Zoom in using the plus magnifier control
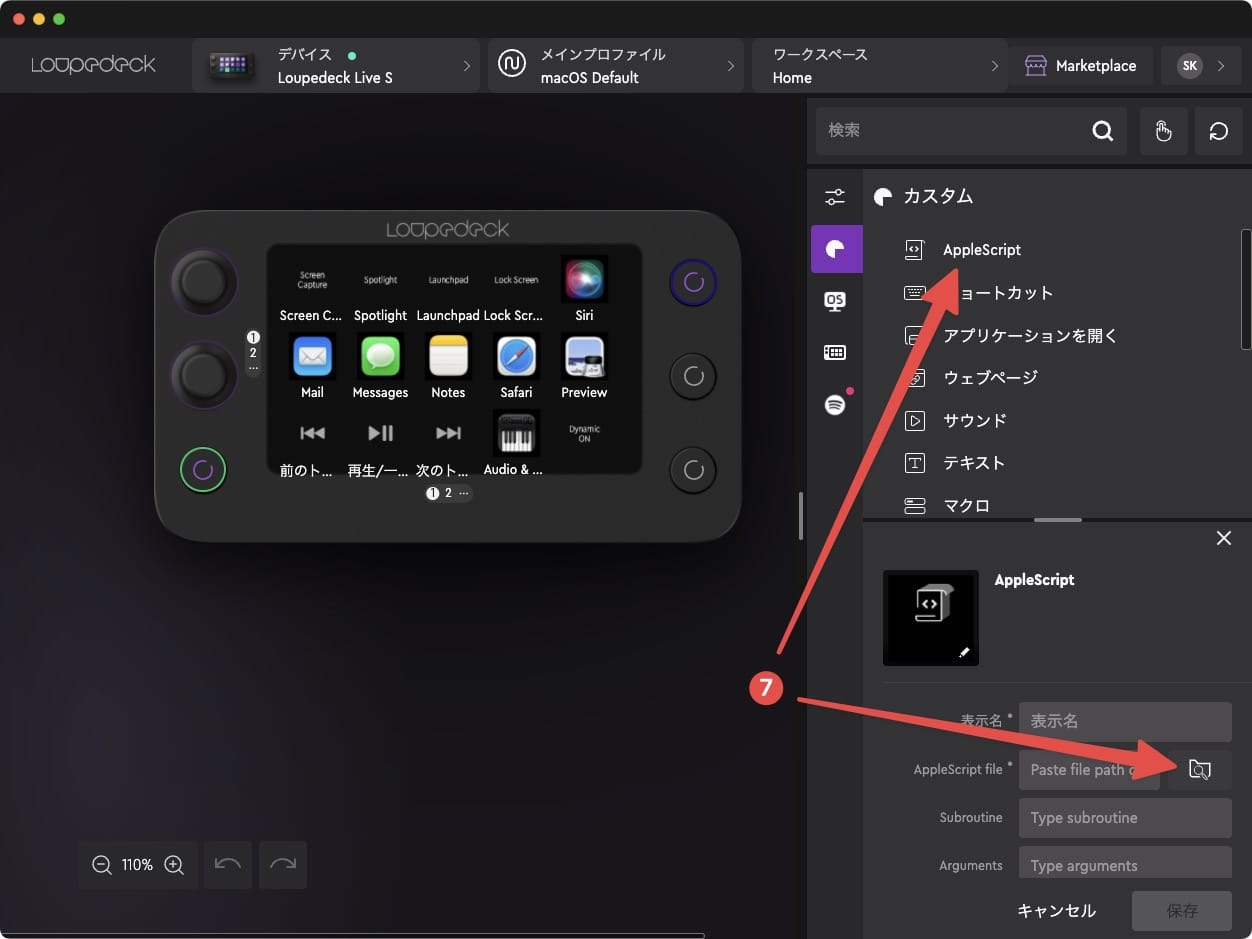This screenshot has width=1252, height=939. click(x=174, y=865)
